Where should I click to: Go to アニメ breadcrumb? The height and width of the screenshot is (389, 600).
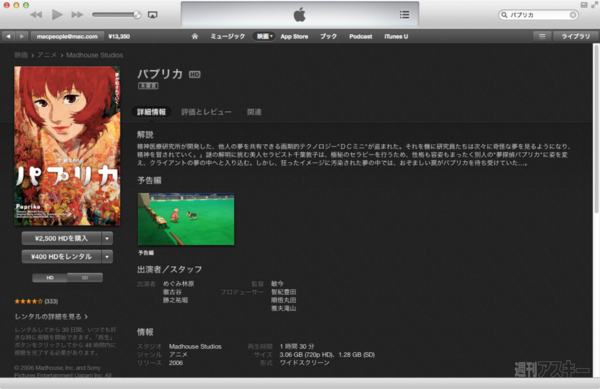click(x=47, y=55)
